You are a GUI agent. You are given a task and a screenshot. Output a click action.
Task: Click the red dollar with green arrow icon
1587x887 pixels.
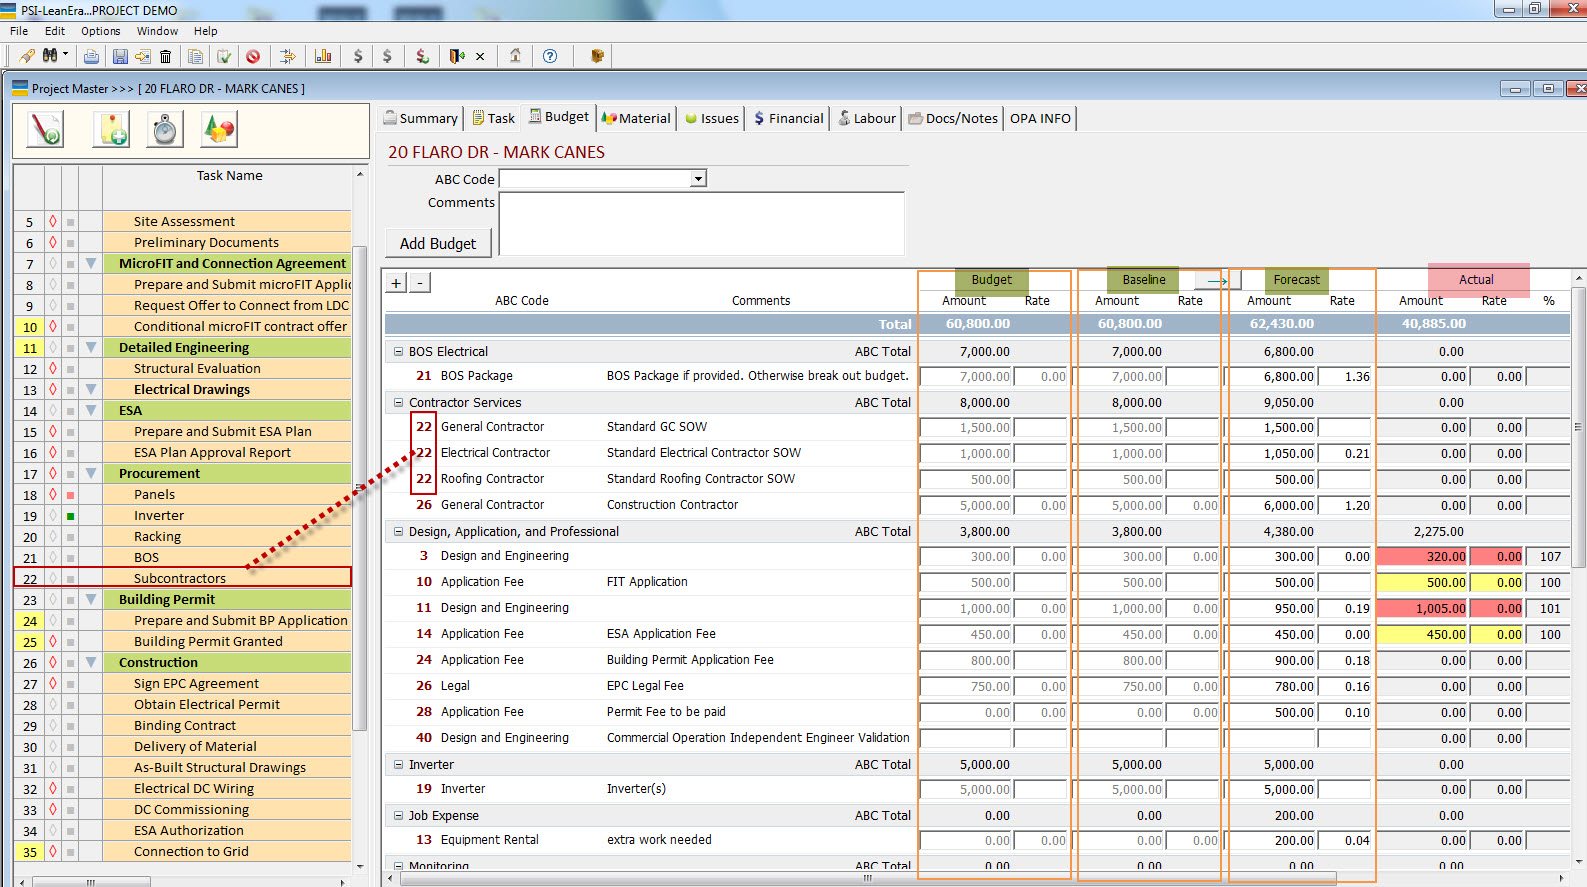(x=422, y=56)
